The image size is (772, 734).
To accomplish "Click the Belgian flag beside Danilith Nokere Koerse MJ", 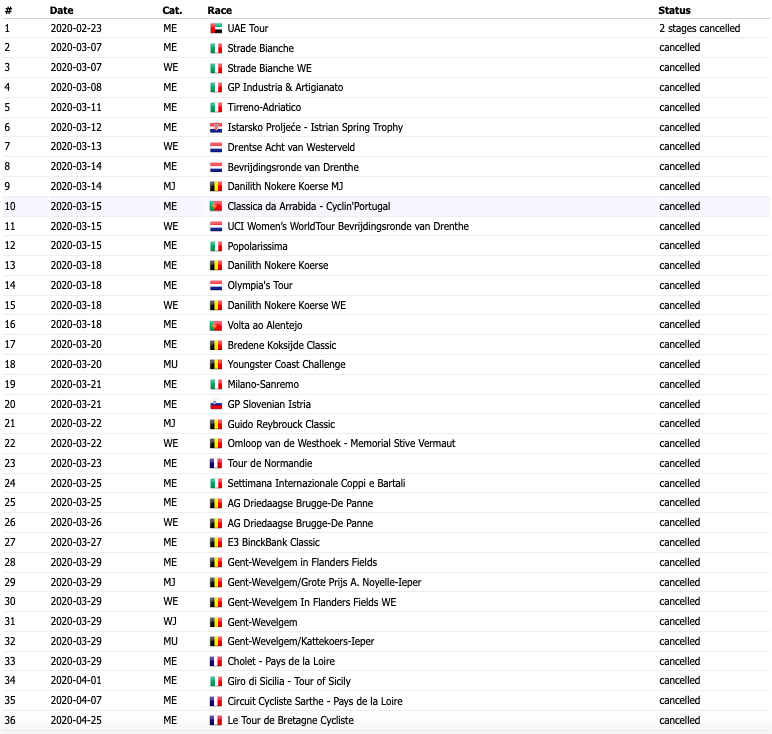I will [x=216, y=187].
